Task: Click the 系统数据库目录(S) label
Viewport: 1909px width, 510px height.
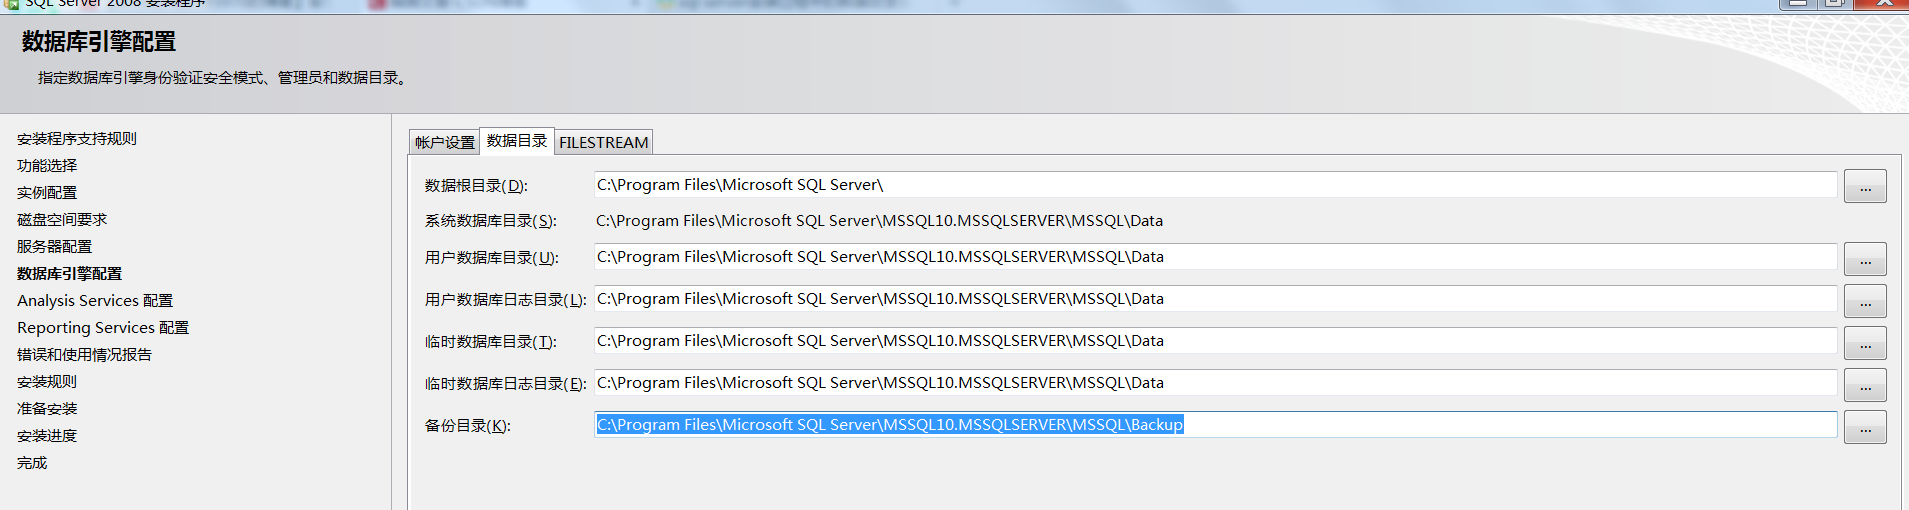Action: tap(491, 221)
